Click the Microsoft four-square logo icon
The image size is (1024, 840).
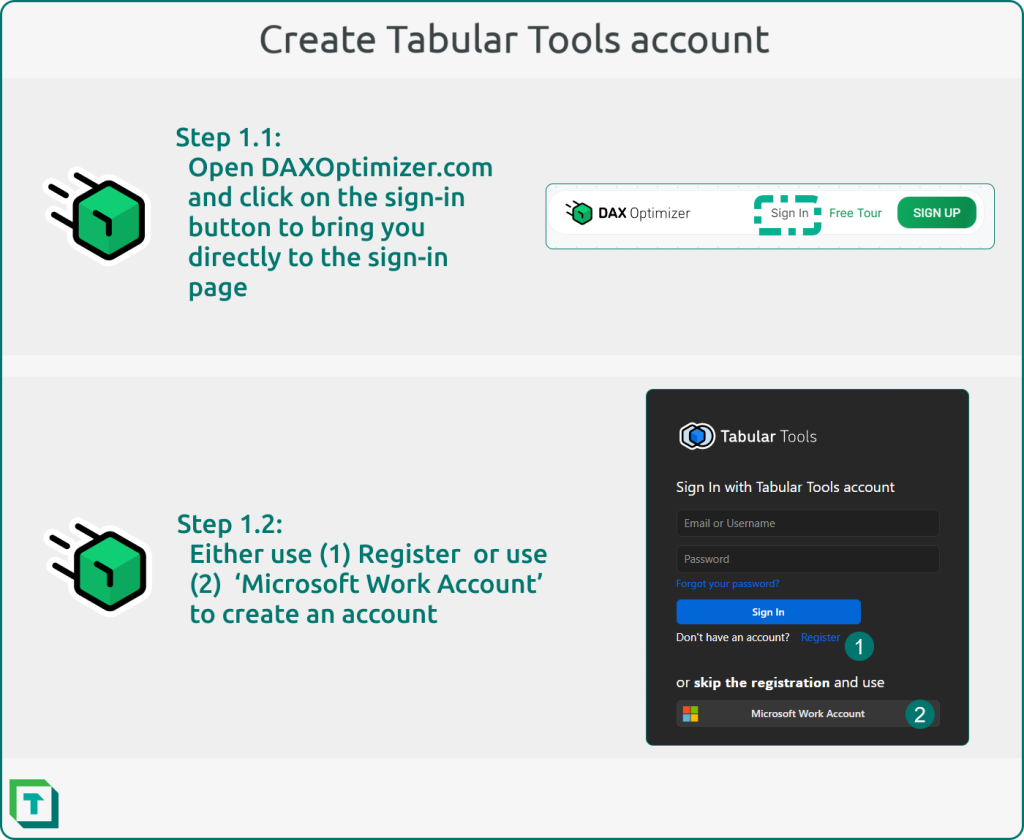tap(691, 714)
